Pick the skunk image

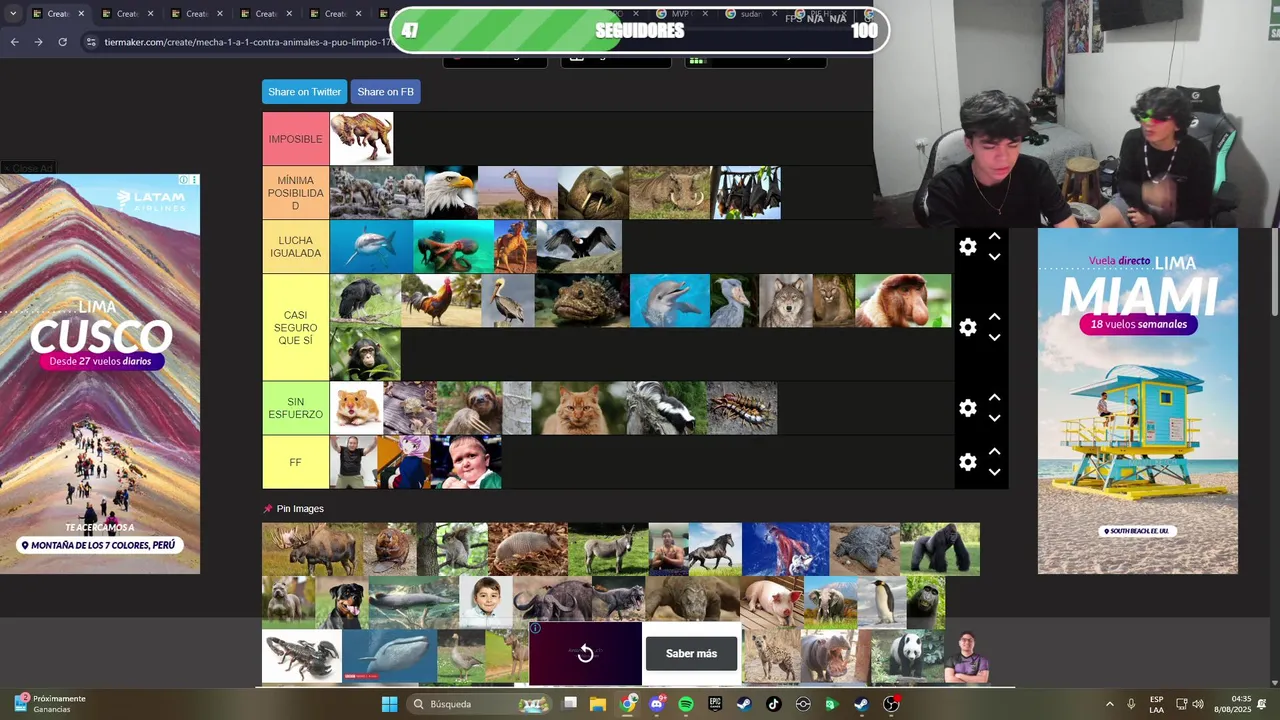click(x=666, y=408)
